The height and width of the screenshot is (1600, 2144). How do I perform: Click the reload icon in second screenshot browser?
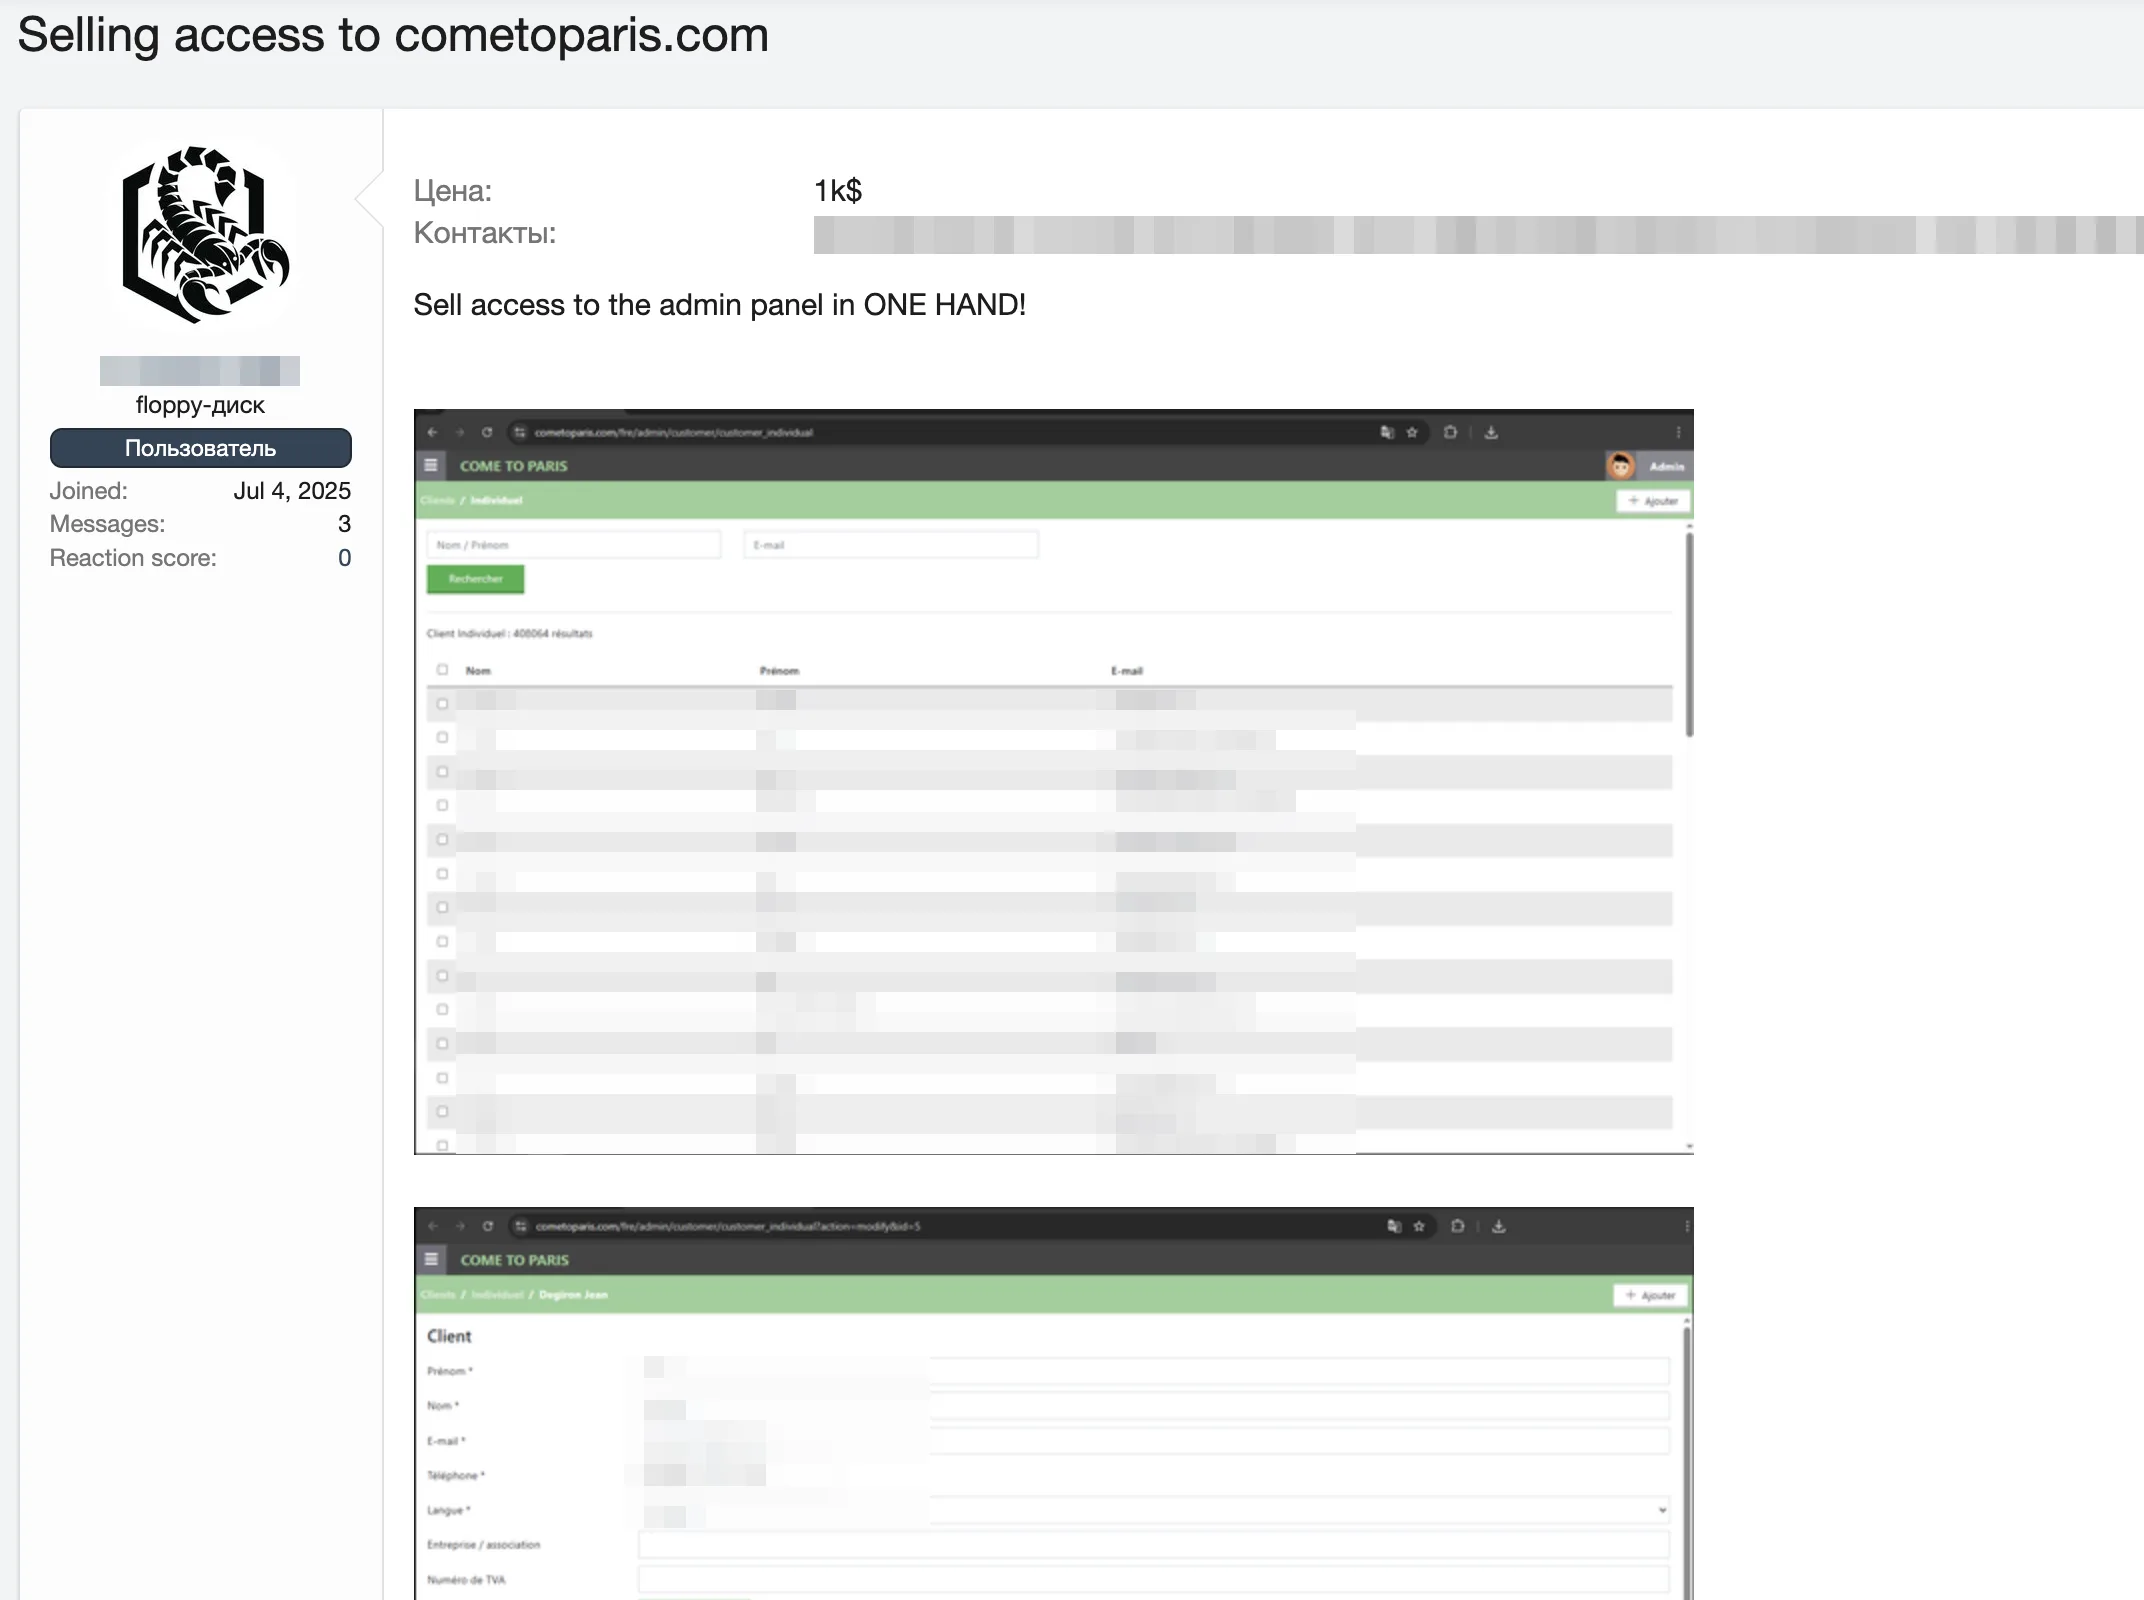[488, 1226]
